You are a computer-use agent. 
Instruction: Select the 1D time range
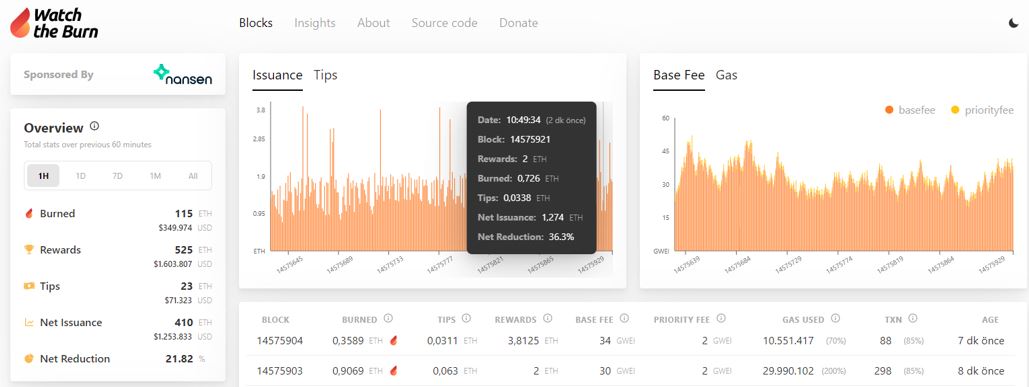tap(81, 176)
